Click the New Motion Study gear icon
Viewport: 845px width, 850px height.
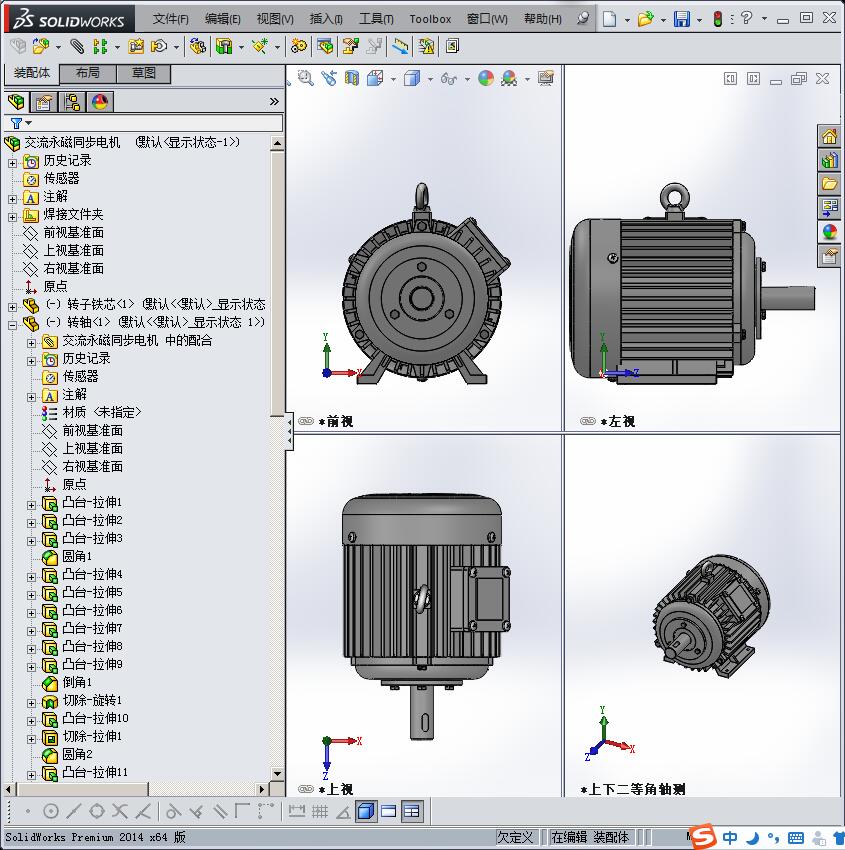coord(299,47)
